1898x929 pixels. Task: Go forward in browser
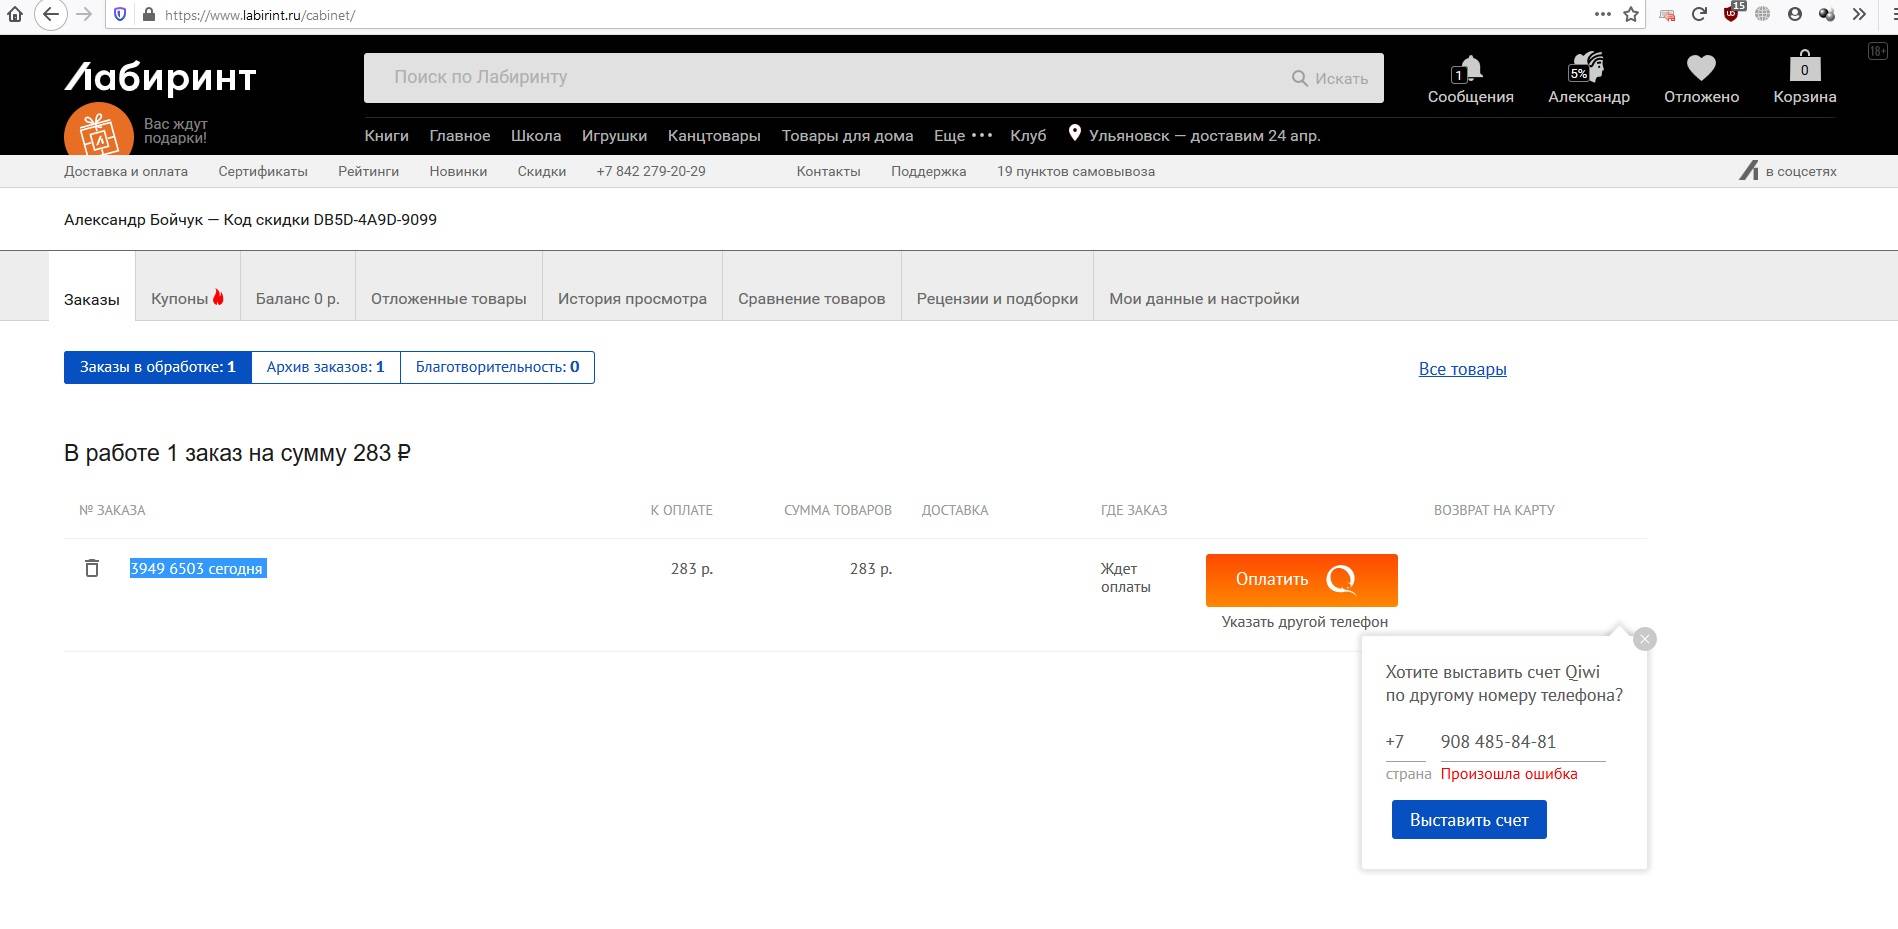click(84, 14)
